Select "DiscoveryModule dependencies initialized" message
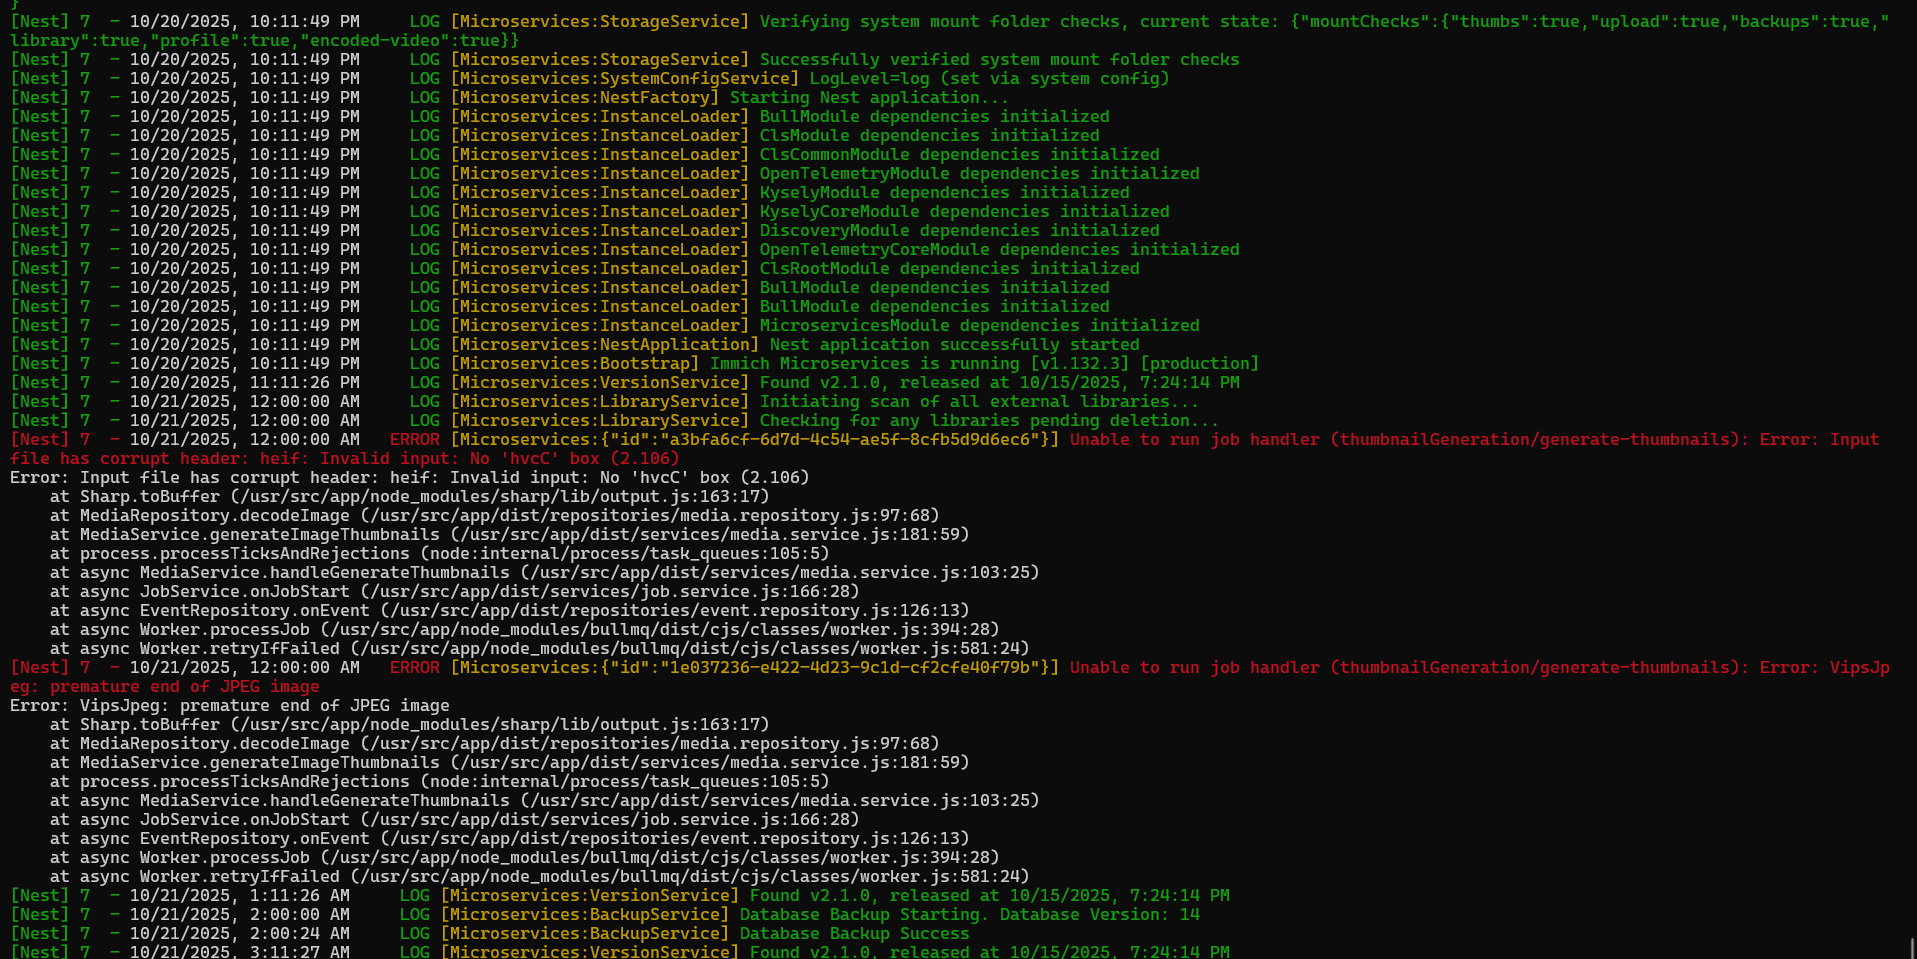Viewport: 1917px width, 959px height. click(959, 231)
